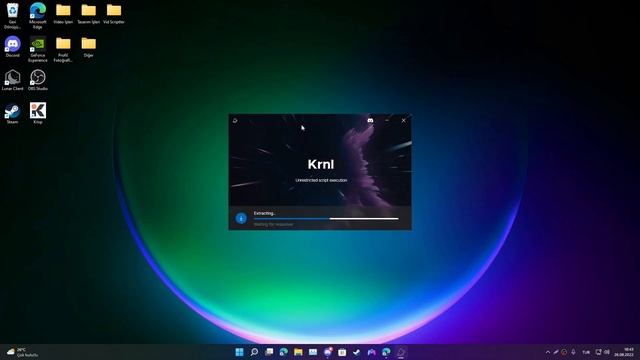Select the Video İşleri desktop folder
Viewport: 640px width, 360px height.
[x=63, y=13]
